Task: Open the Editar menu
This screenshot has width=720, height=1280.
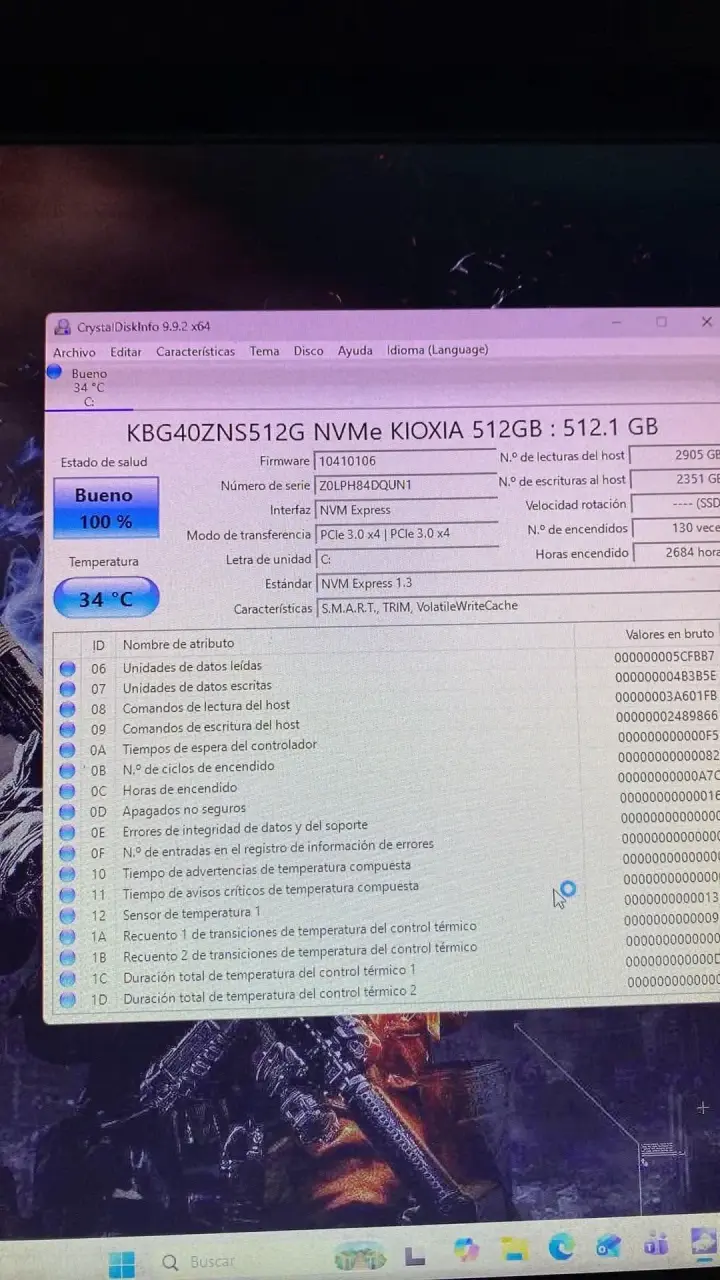Action: pyautogui.click(x=126, y=352)
